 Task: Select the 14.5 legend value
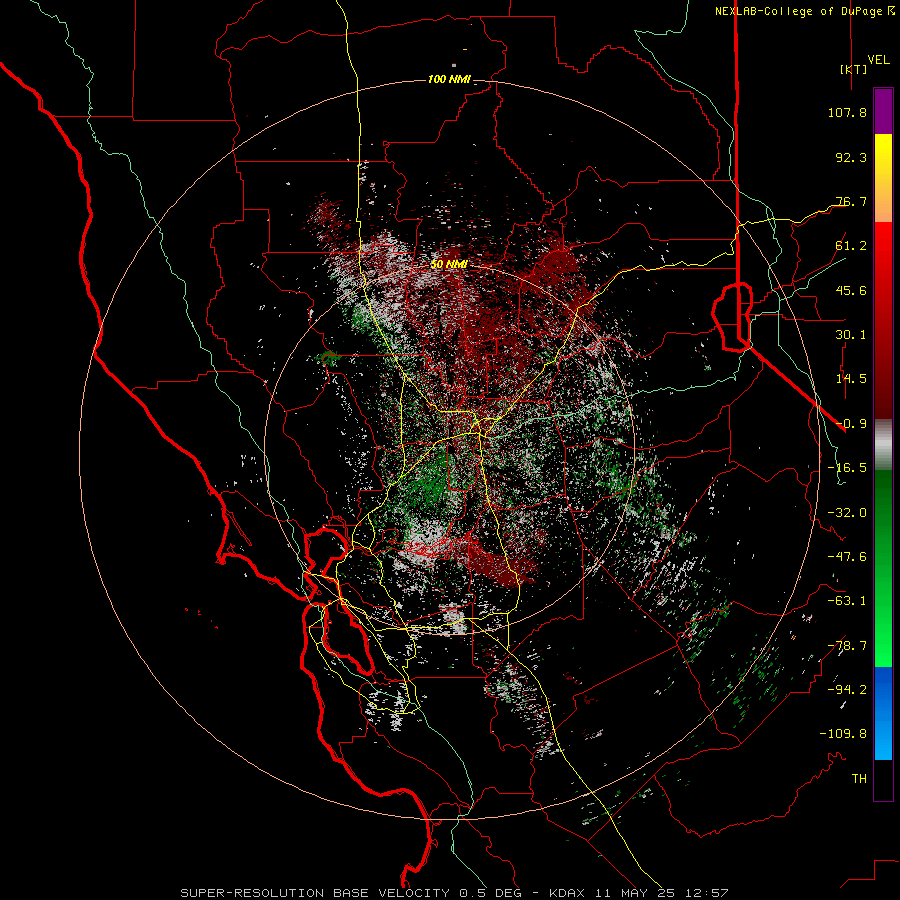coord(851,379)
